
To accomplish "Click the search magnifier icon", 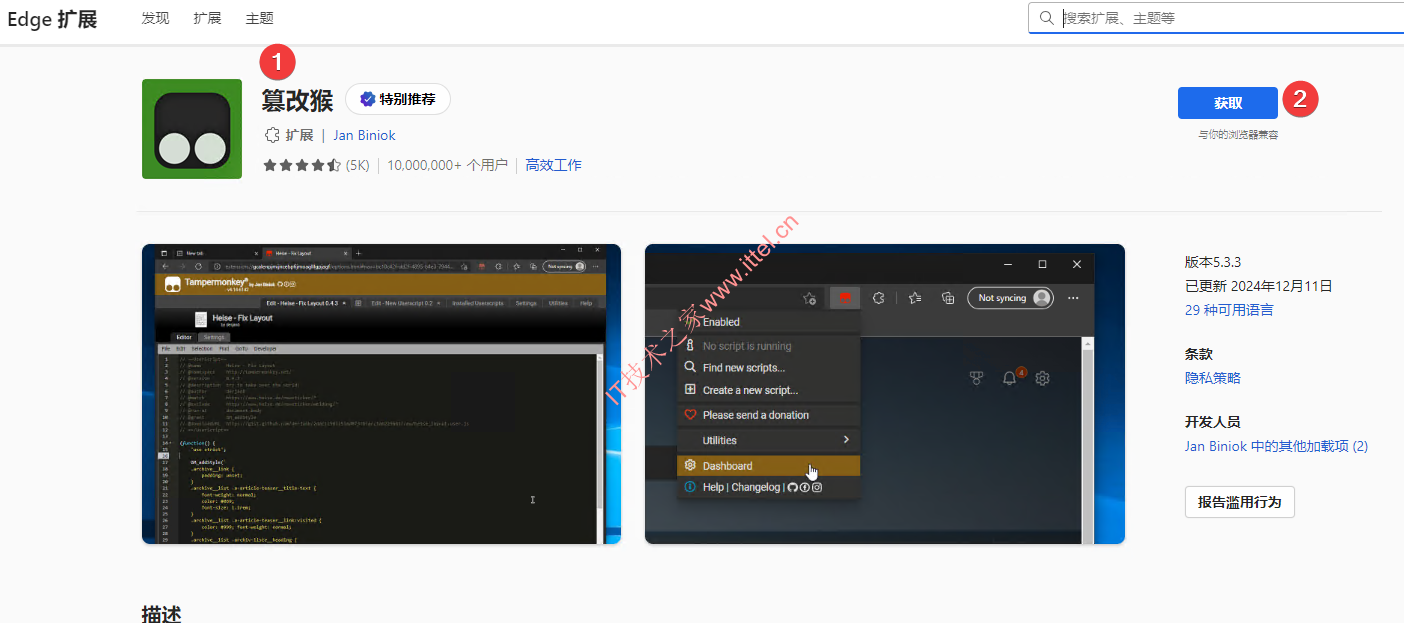I will coord(1046,18).
